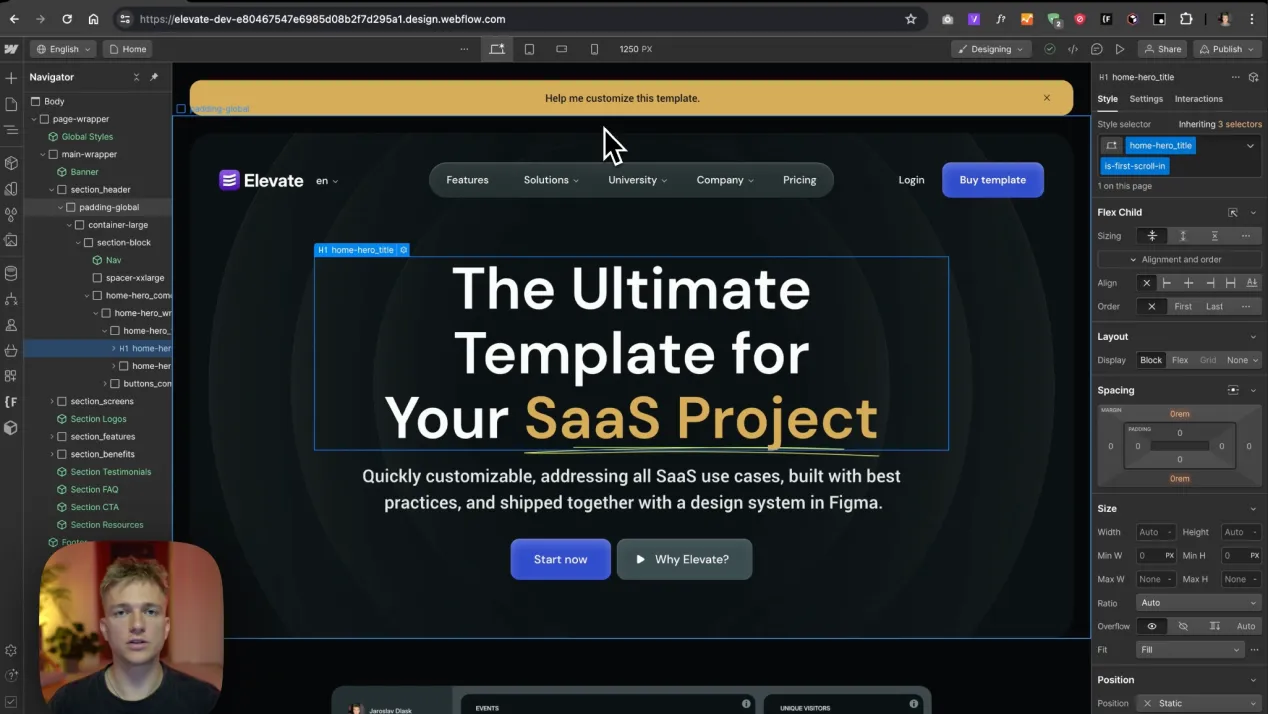Click the Buy template button
The height and width of the screenshot is (714, 1268).
[992, 180]
